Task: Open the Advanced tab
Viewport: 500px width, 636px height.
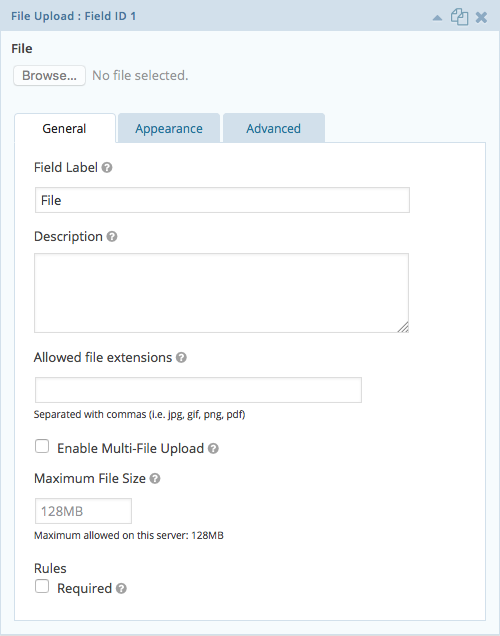Action: [x=274, y=128]
